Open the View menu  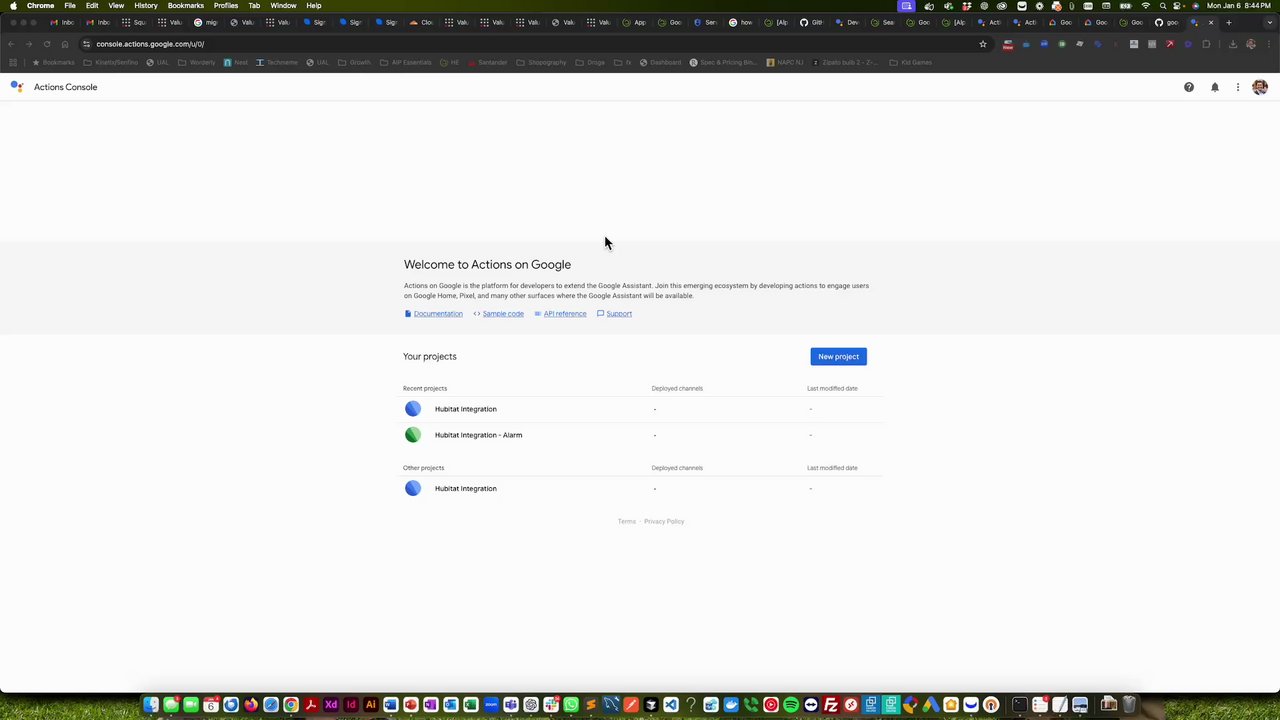(116, 6)
